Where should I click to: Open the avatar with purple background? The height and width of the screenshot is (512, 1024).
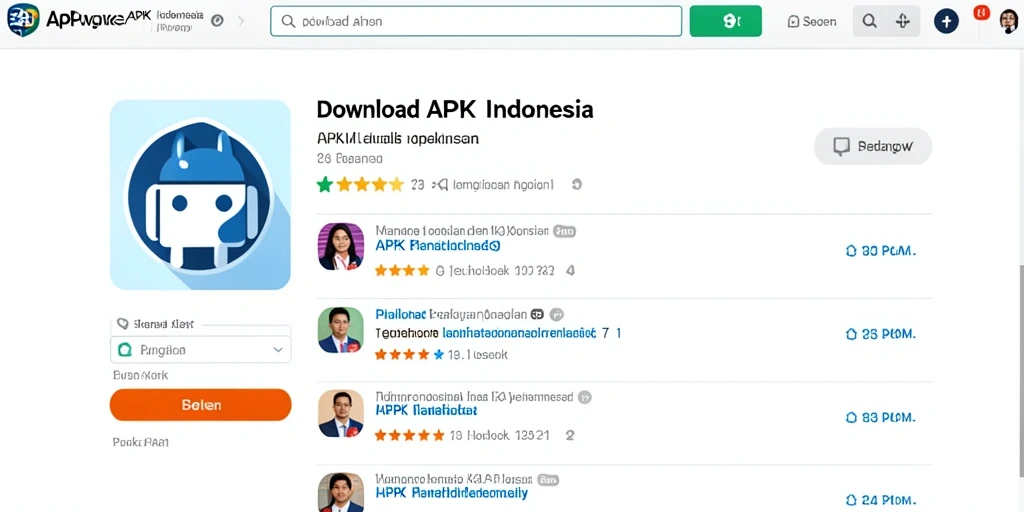pos(341,246)
